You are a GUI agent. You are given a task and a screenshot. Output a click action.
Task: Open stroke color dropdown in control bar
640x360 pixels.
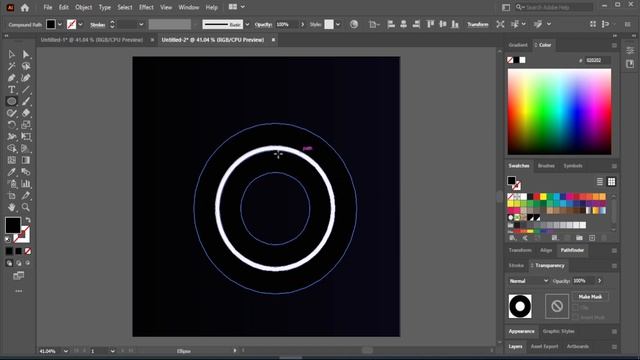(80, 24)
